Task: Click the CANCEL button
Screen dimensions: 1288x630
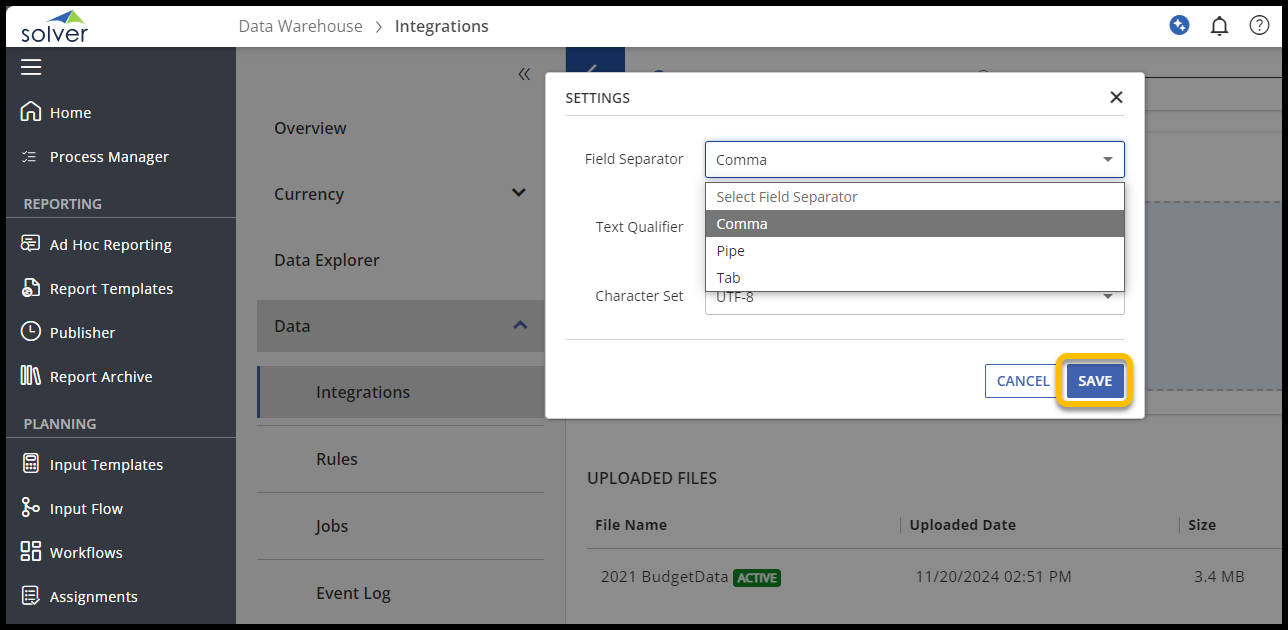Action: coord(1022,381)
